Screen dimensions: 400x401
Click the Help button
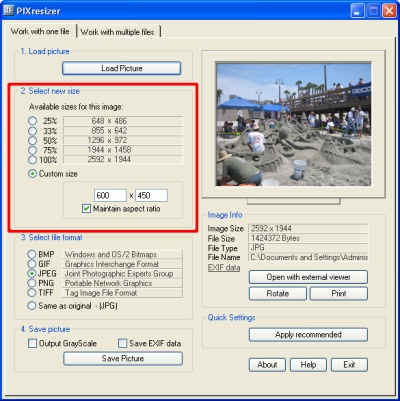click(308, 365)
